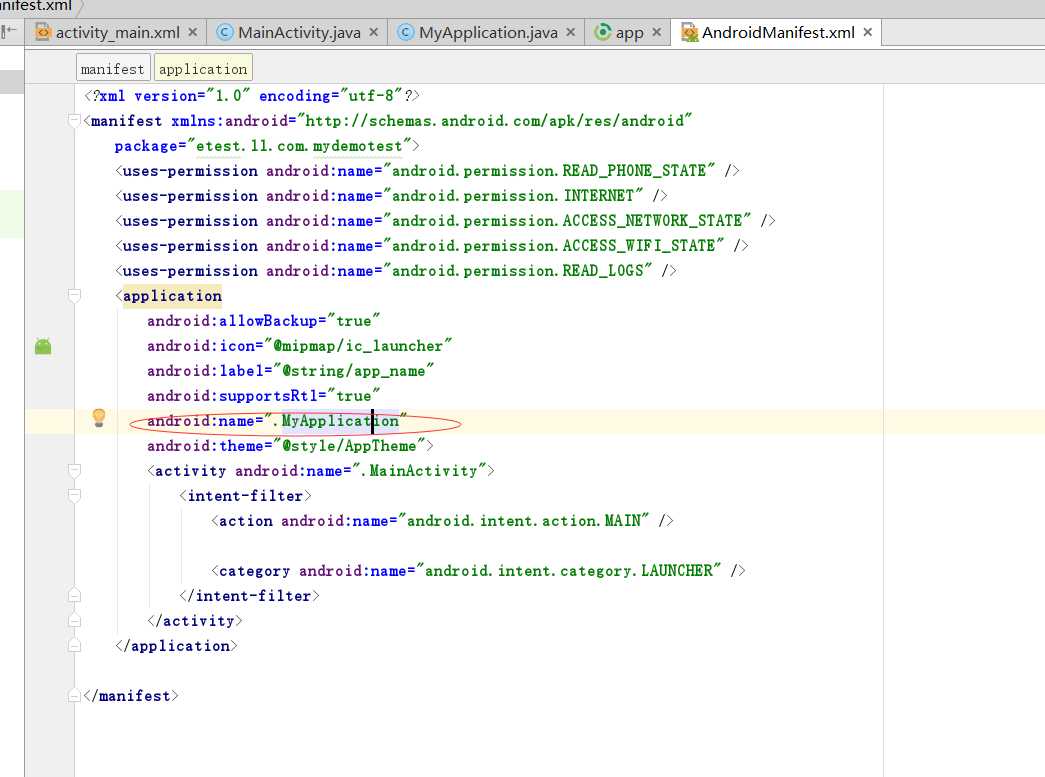This screenshot has width=1045, height=777.
Task: Click the .MainActivity activity name
Action: pyautogui.click(x=419, y=470)
